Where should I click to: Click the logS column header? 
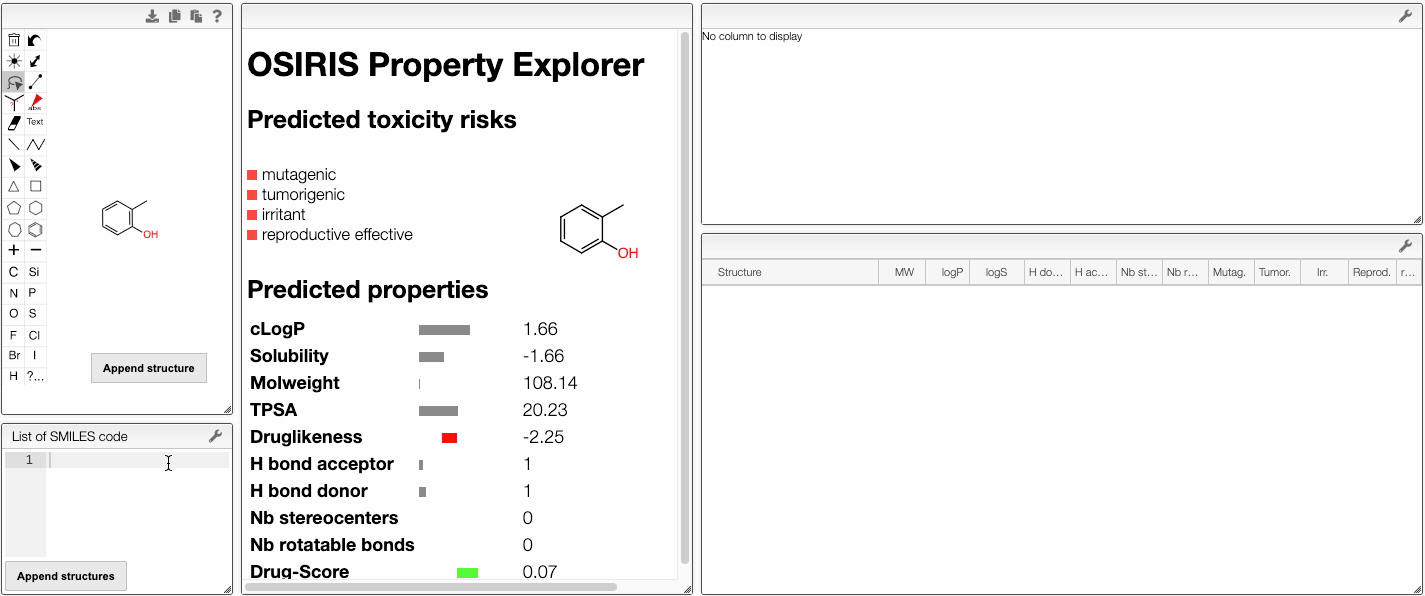coord(997,272)
